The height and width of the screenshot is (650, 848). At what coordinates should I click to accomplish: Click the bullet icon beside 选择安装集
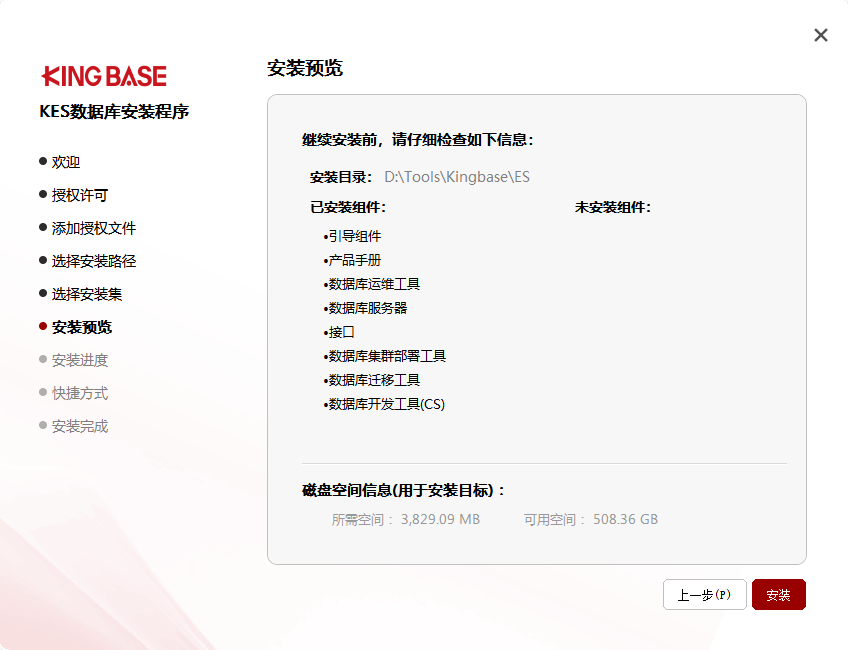(43, 293)
